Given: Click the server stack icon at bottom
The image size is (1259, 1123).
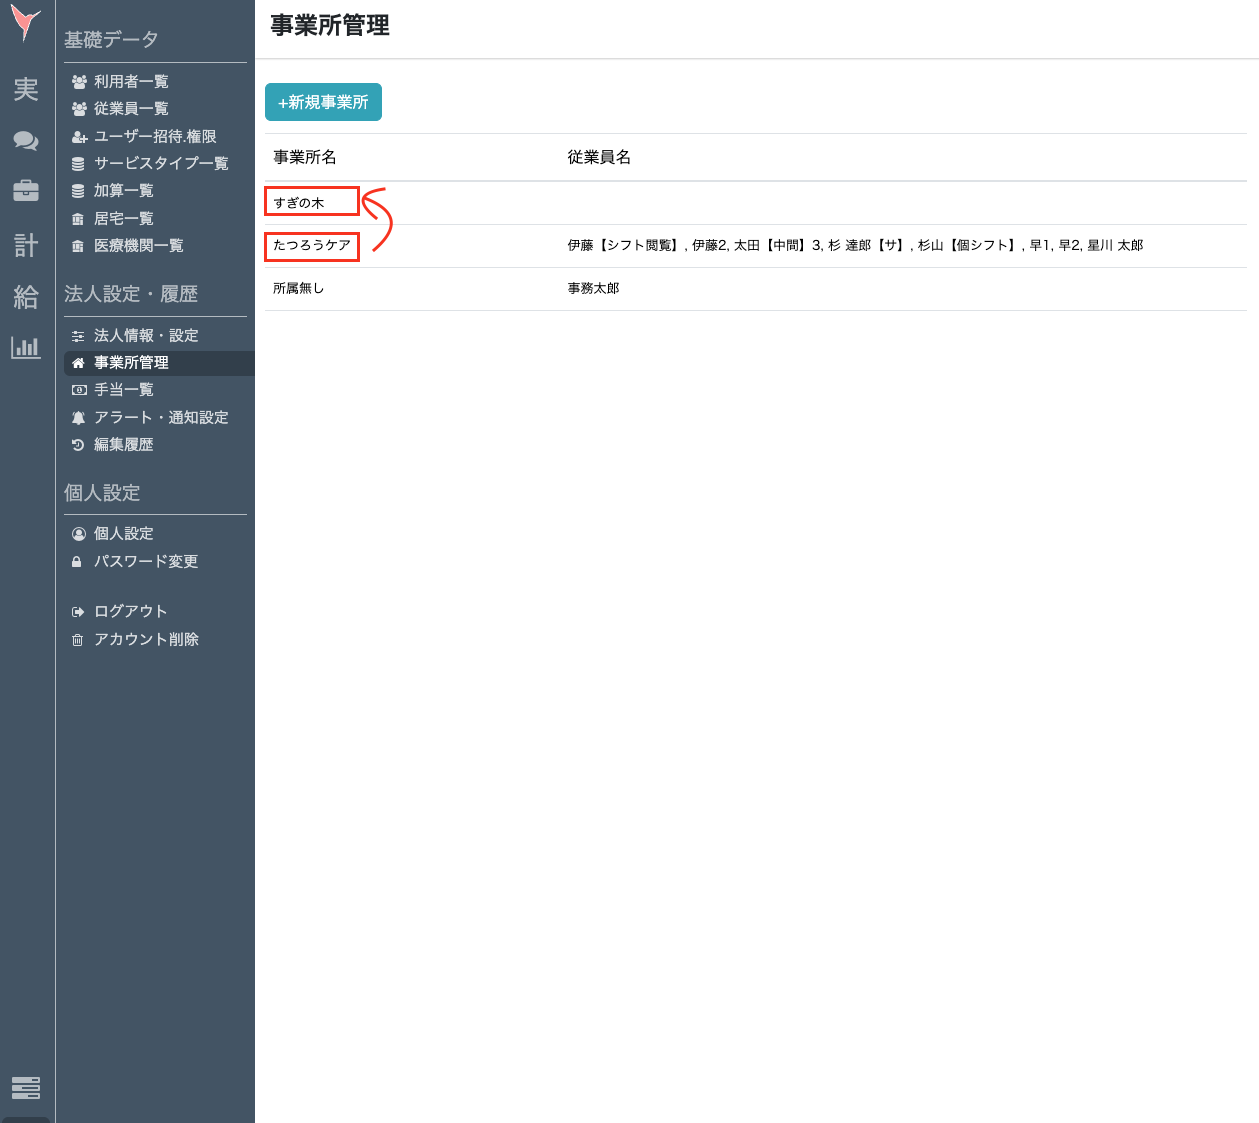Looking at the screenshot, I should [x=26, y=1087].
